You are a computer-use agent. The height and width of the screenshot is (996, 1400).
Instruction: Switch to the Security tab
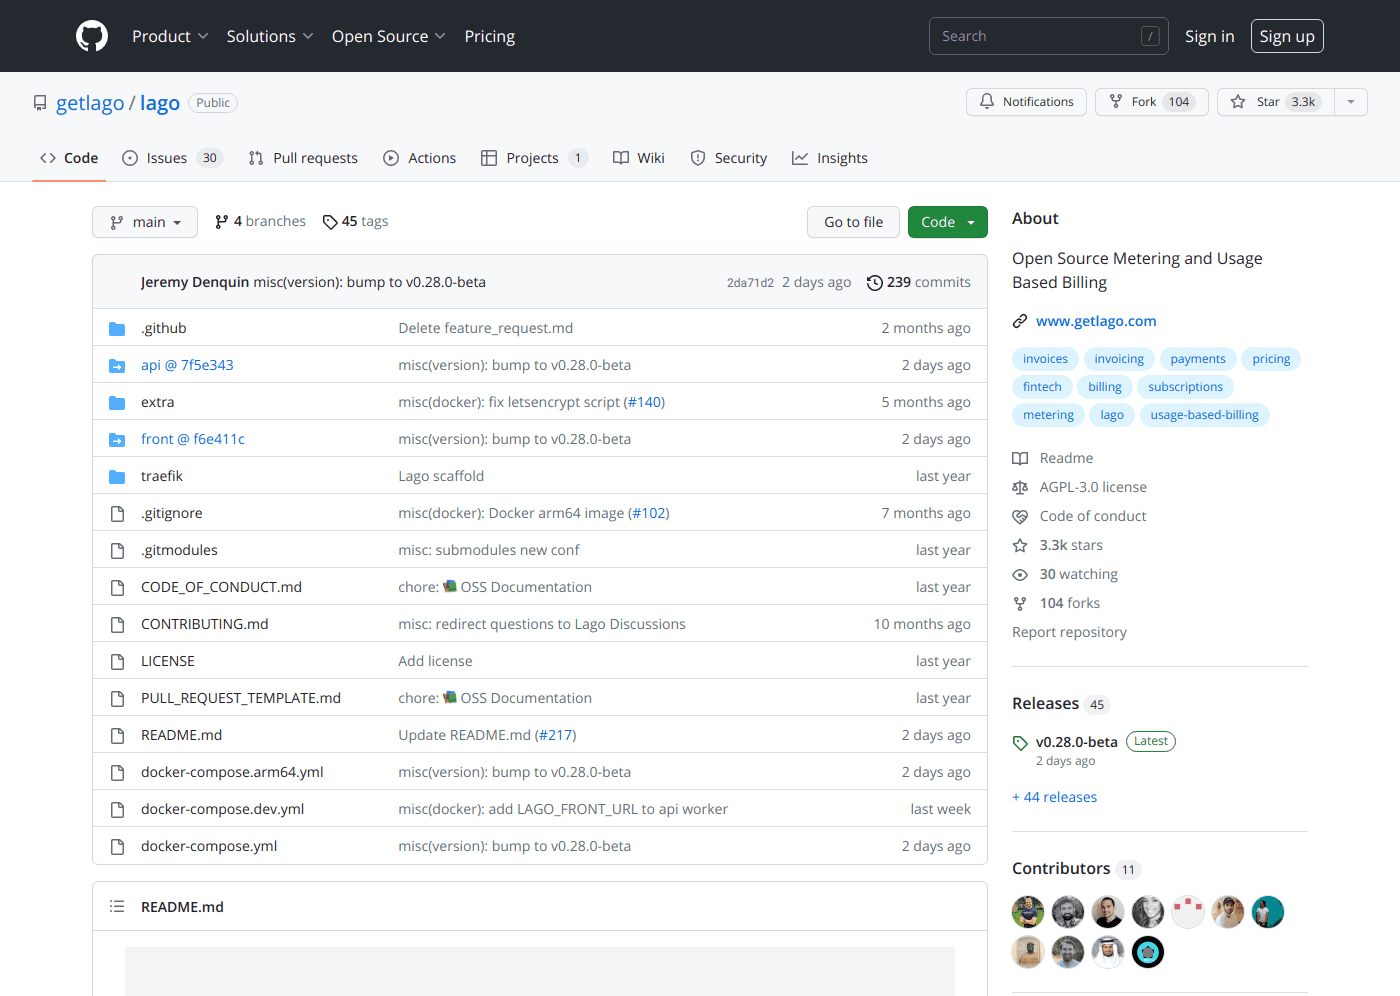pos(729,158)
